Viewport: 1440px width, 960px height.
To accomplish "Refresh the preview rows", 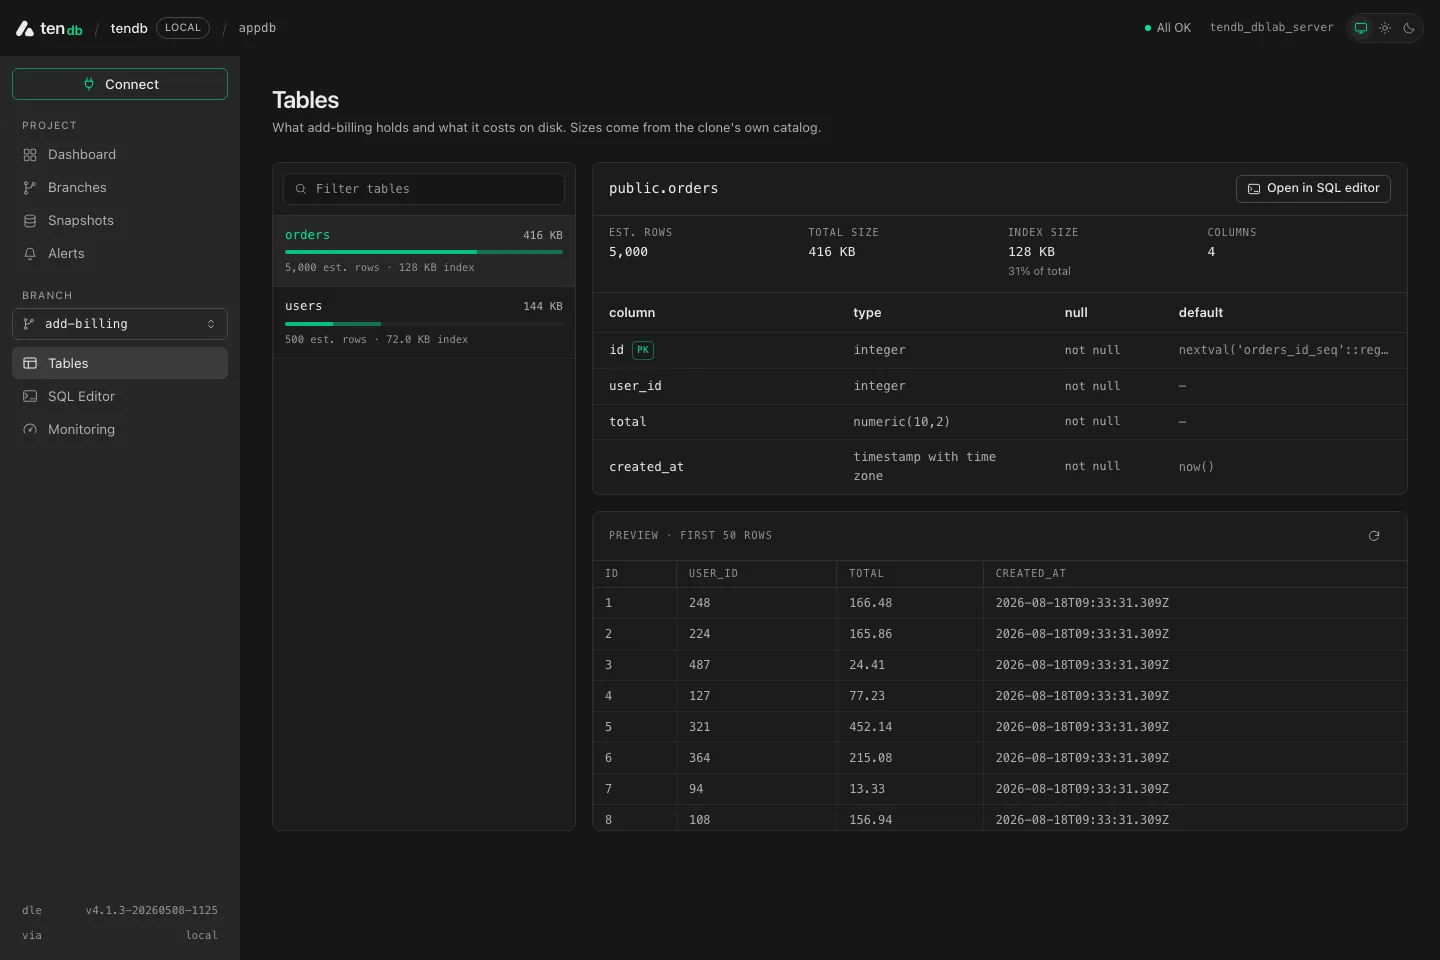I will (1374, 536).
